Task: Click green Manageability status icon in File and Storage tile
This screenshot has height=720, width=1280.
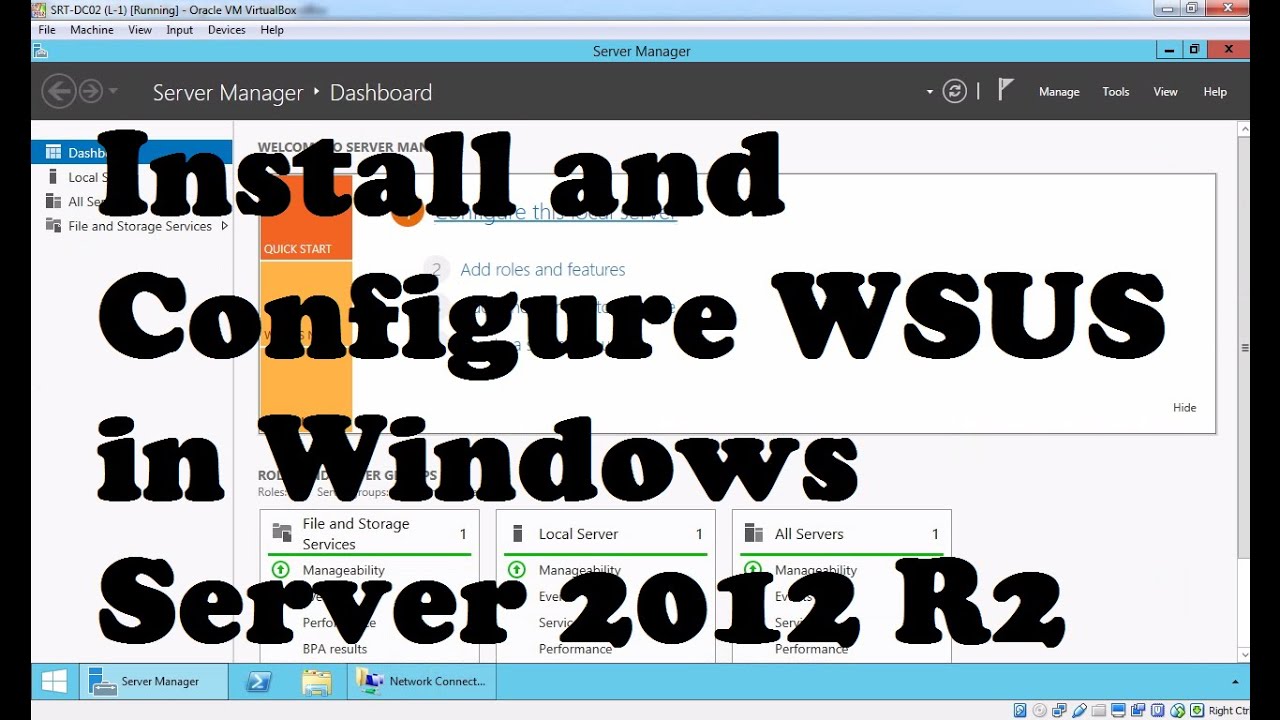Action: [x=280, y=570]
